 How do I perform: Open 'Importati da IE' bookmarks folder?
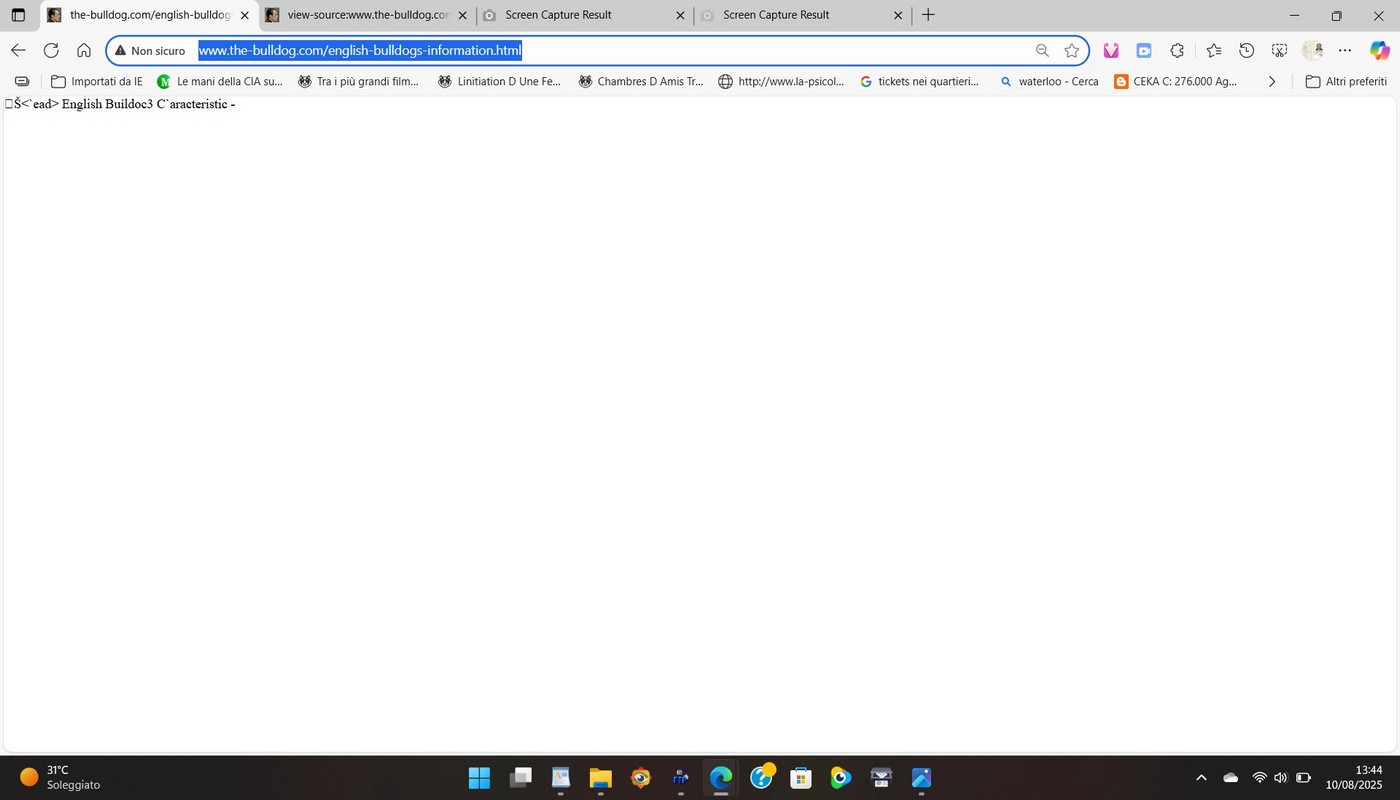click(96, 81)
